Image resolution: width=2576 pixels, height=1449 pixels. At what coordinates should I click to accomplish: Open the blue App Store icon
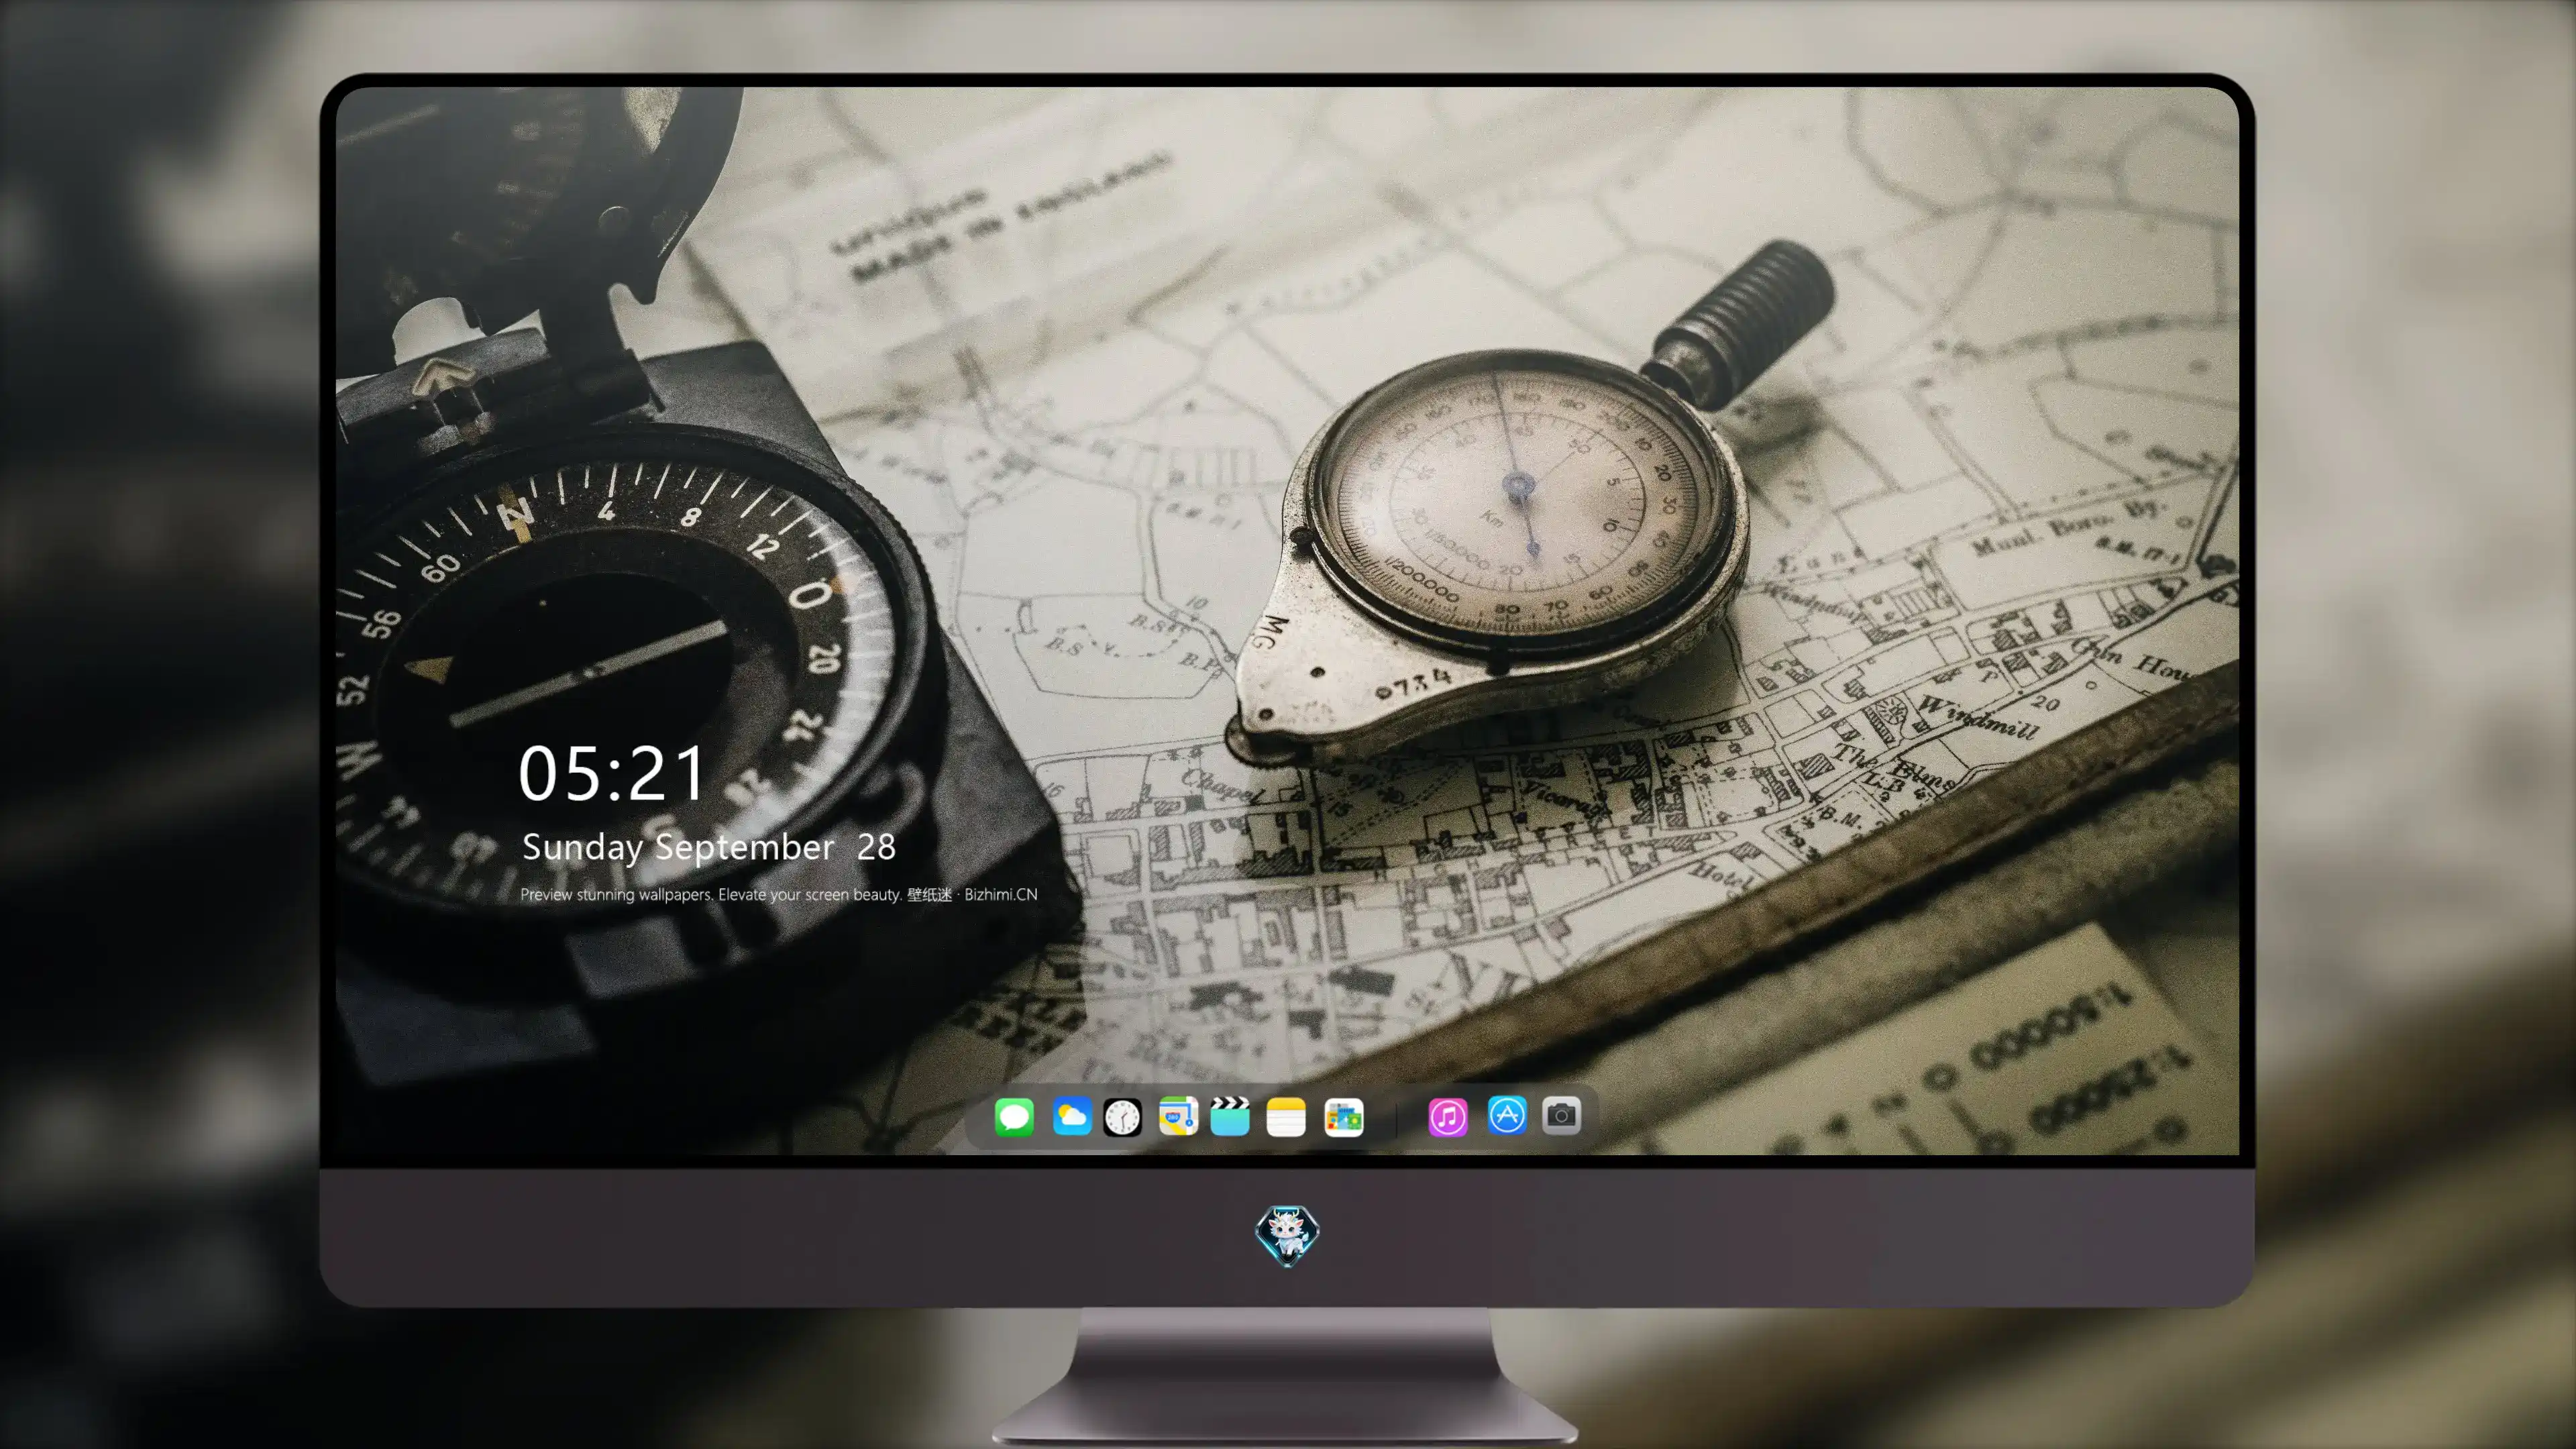pos(1507,1115)
